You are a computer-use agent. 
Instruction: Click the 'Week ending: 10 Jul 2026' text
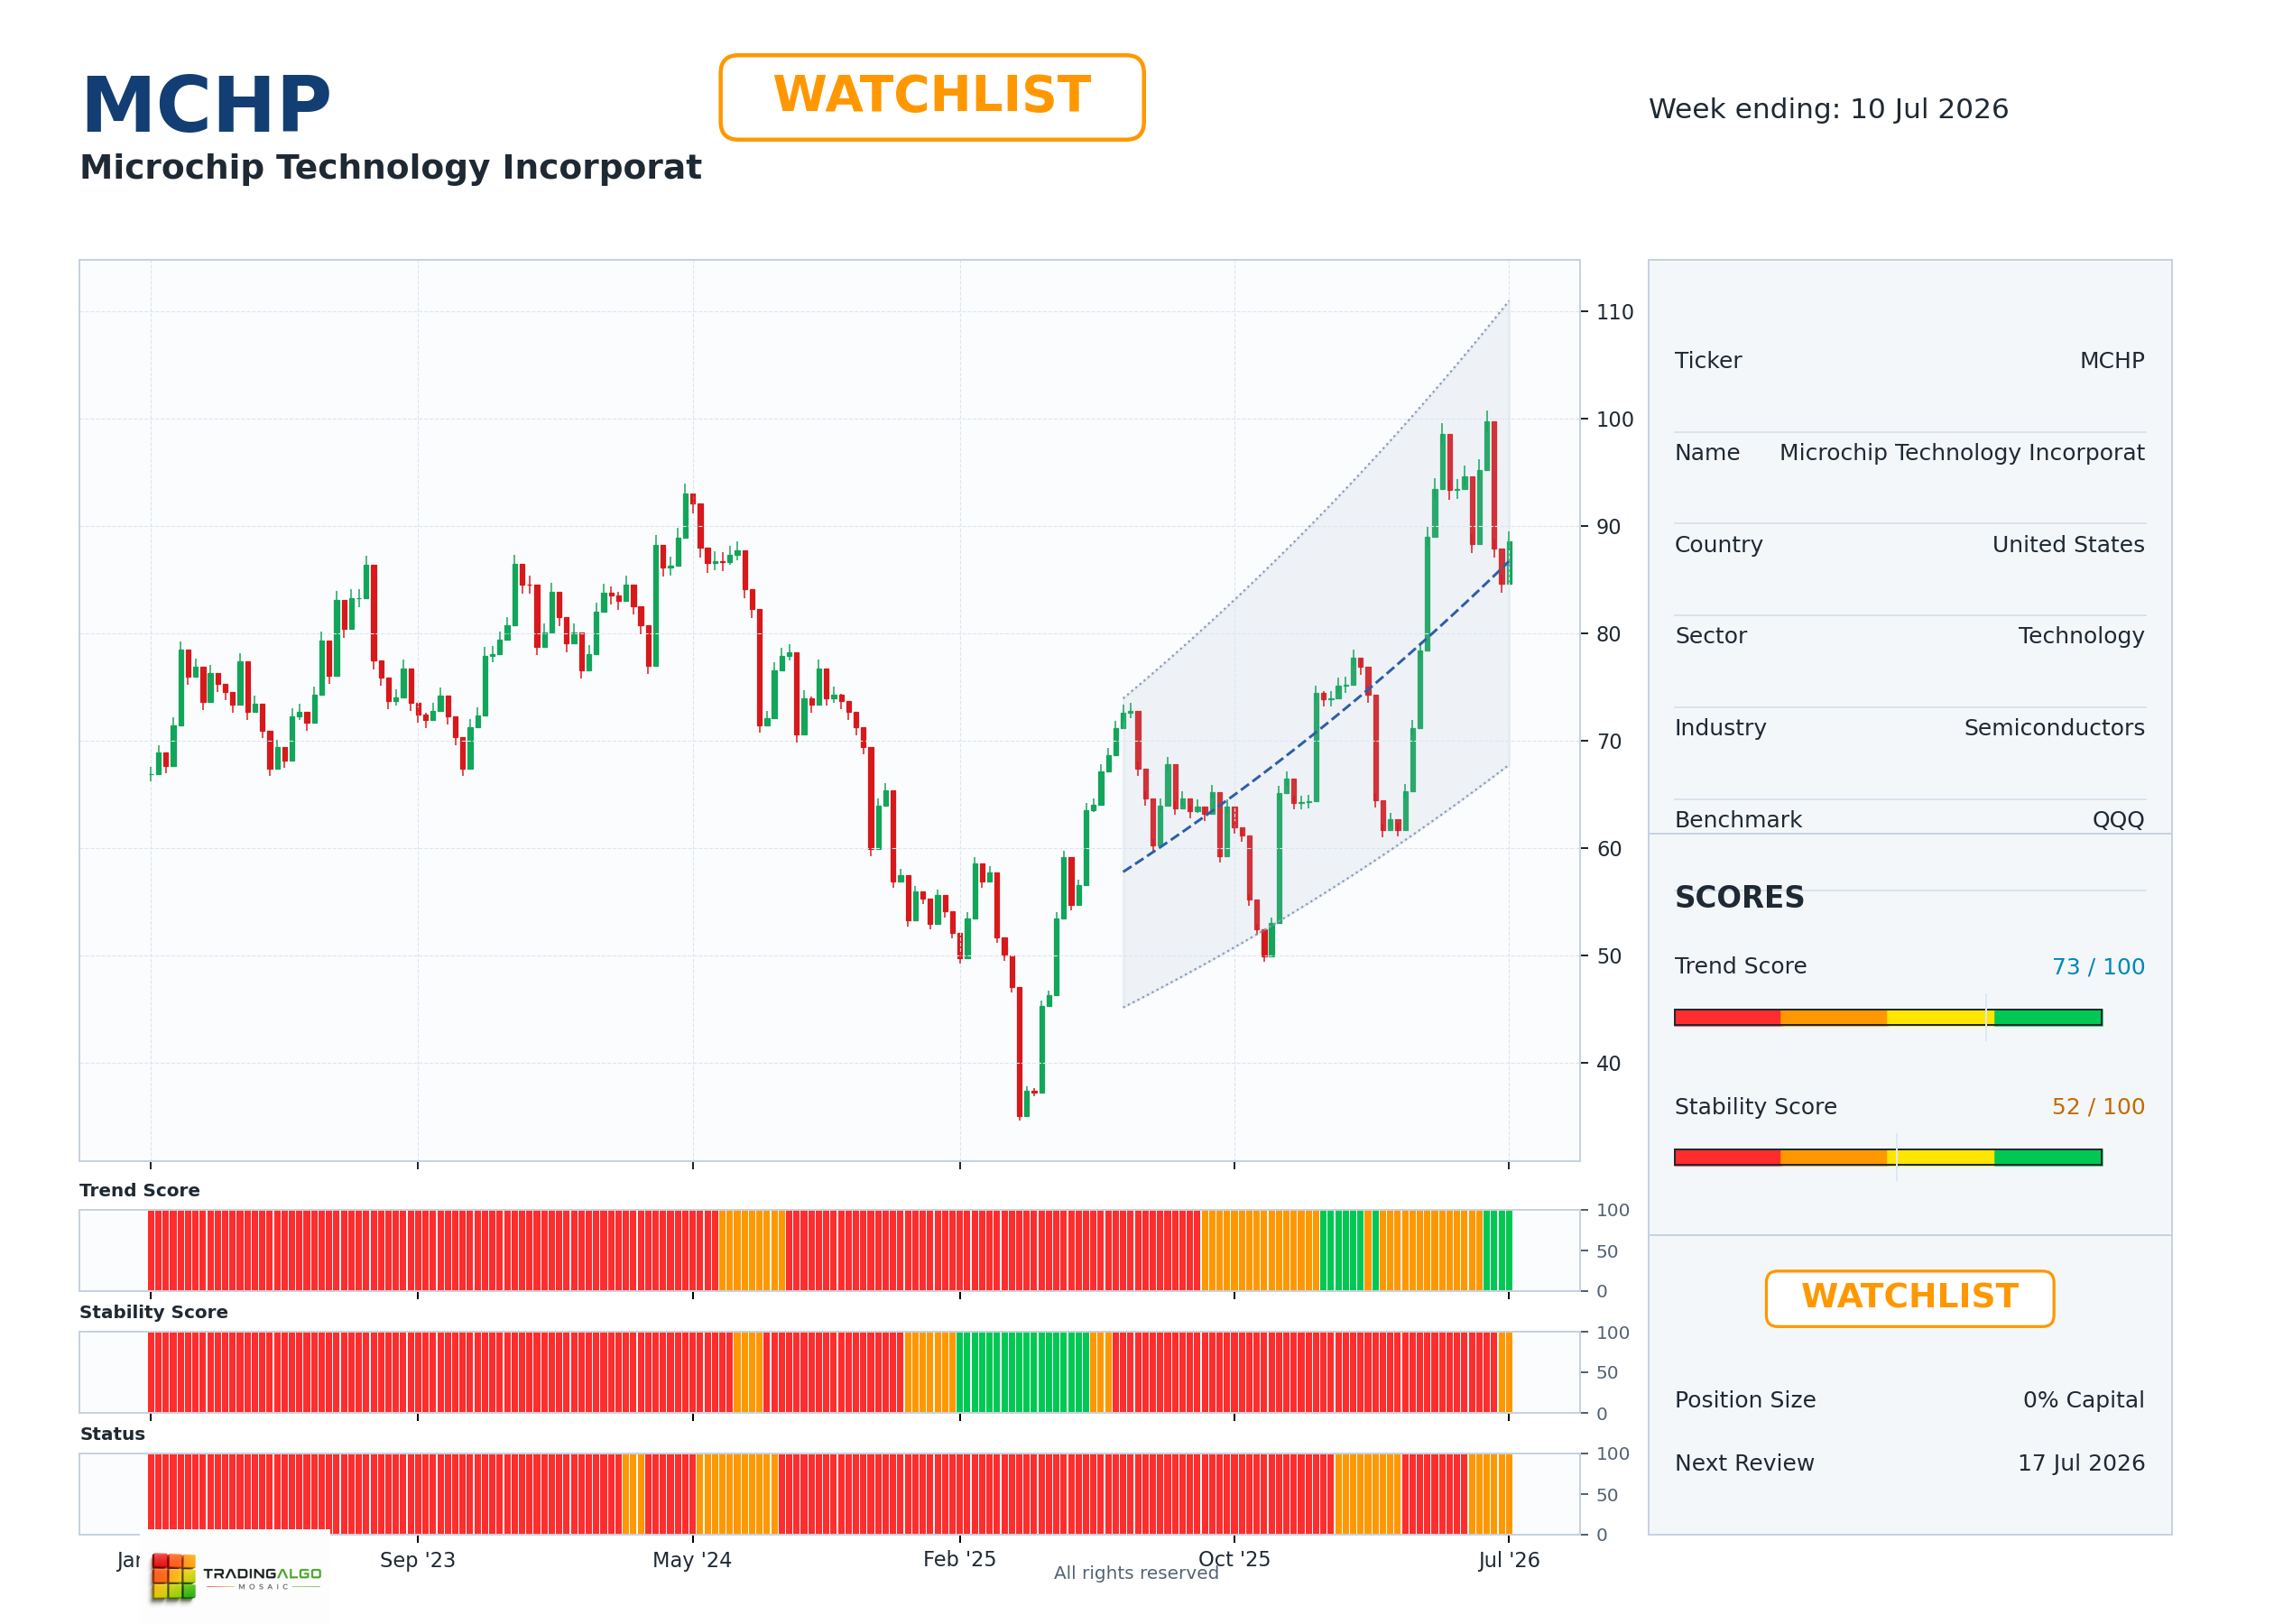(1828, 109)
